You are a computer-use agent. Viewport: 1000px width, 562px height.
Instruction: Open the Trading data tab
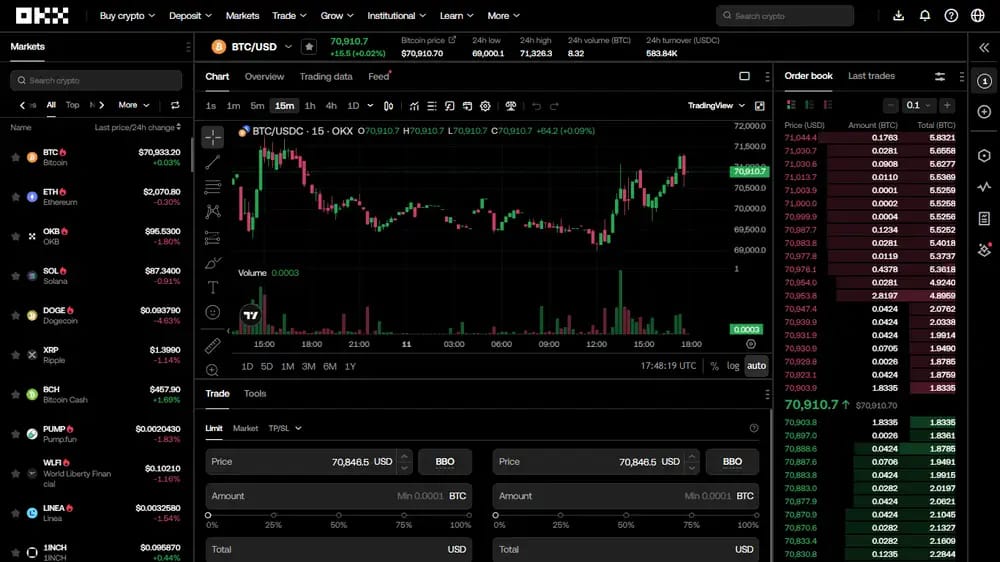pyautogui.click(x=326, y=76)
